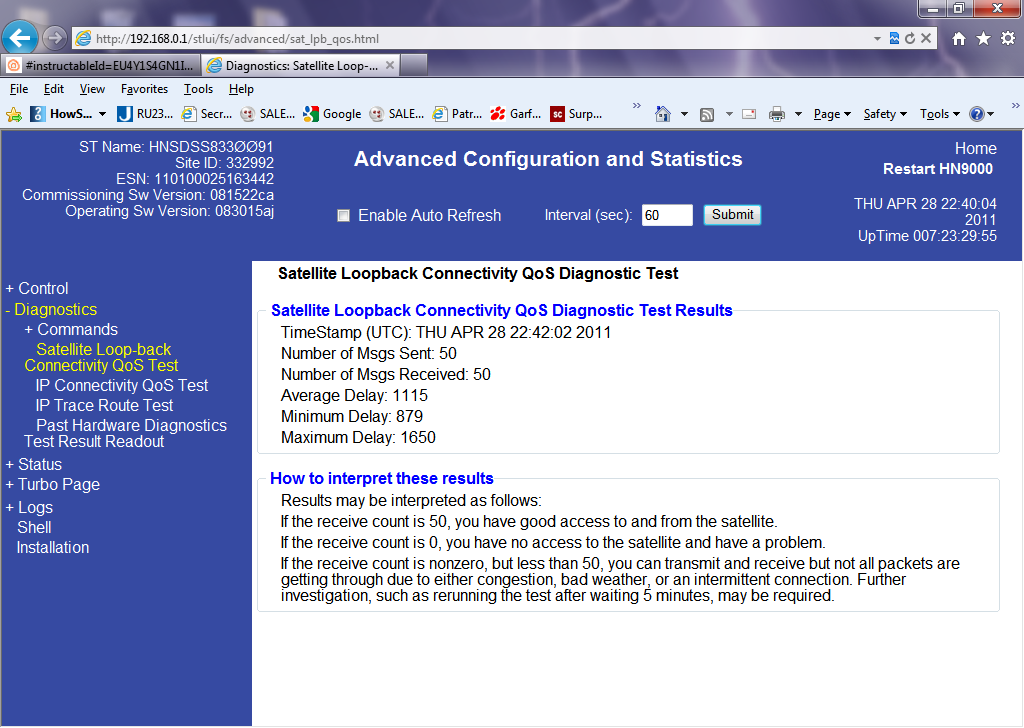Close the Diagnostics Satellite Loop tab

click(390, 65)
